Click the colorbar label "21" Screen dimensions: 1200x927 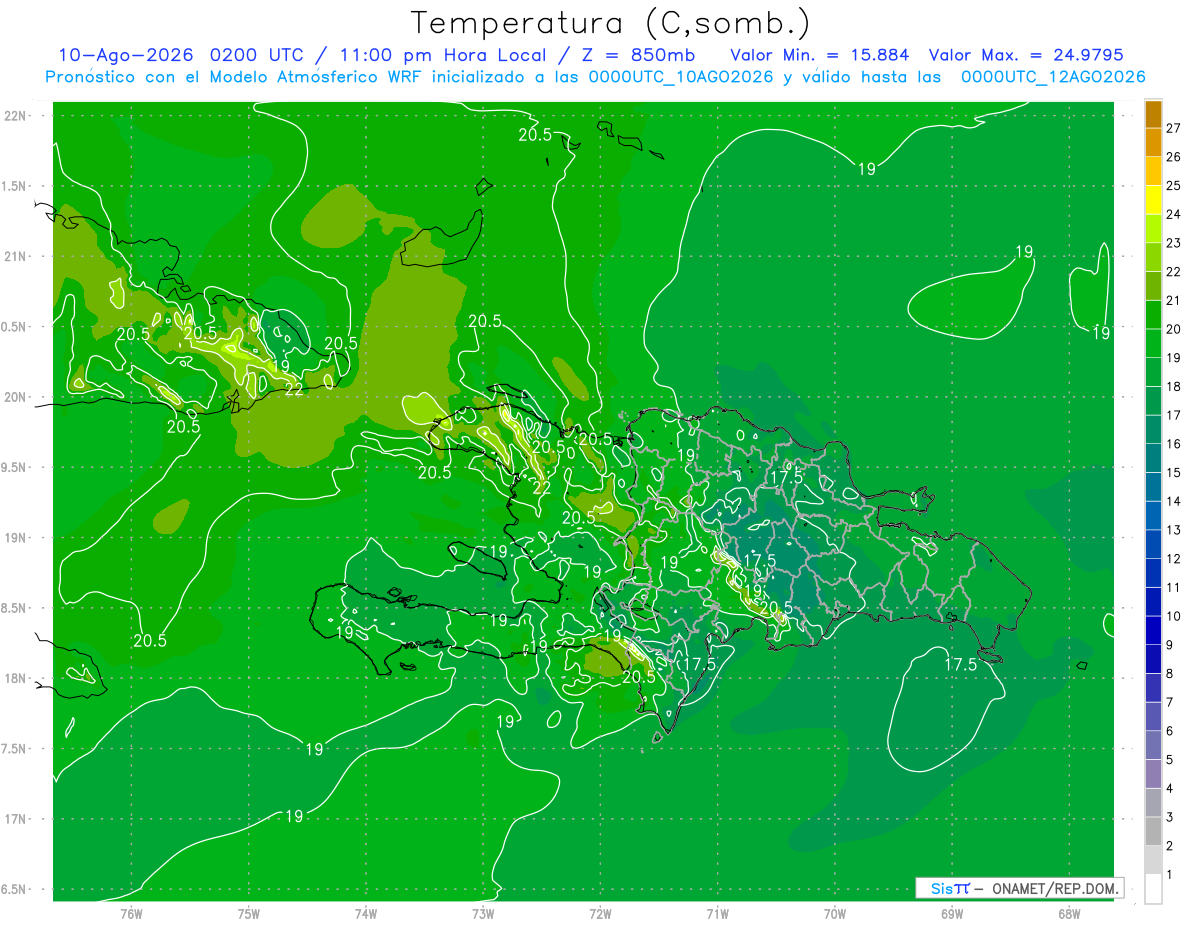click(x=1174, y=300)
